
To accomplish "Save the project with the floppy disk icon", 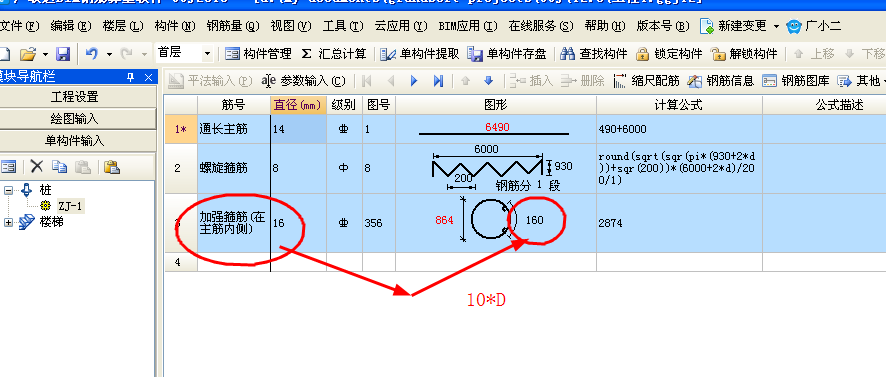I will [x=63, y=54].
